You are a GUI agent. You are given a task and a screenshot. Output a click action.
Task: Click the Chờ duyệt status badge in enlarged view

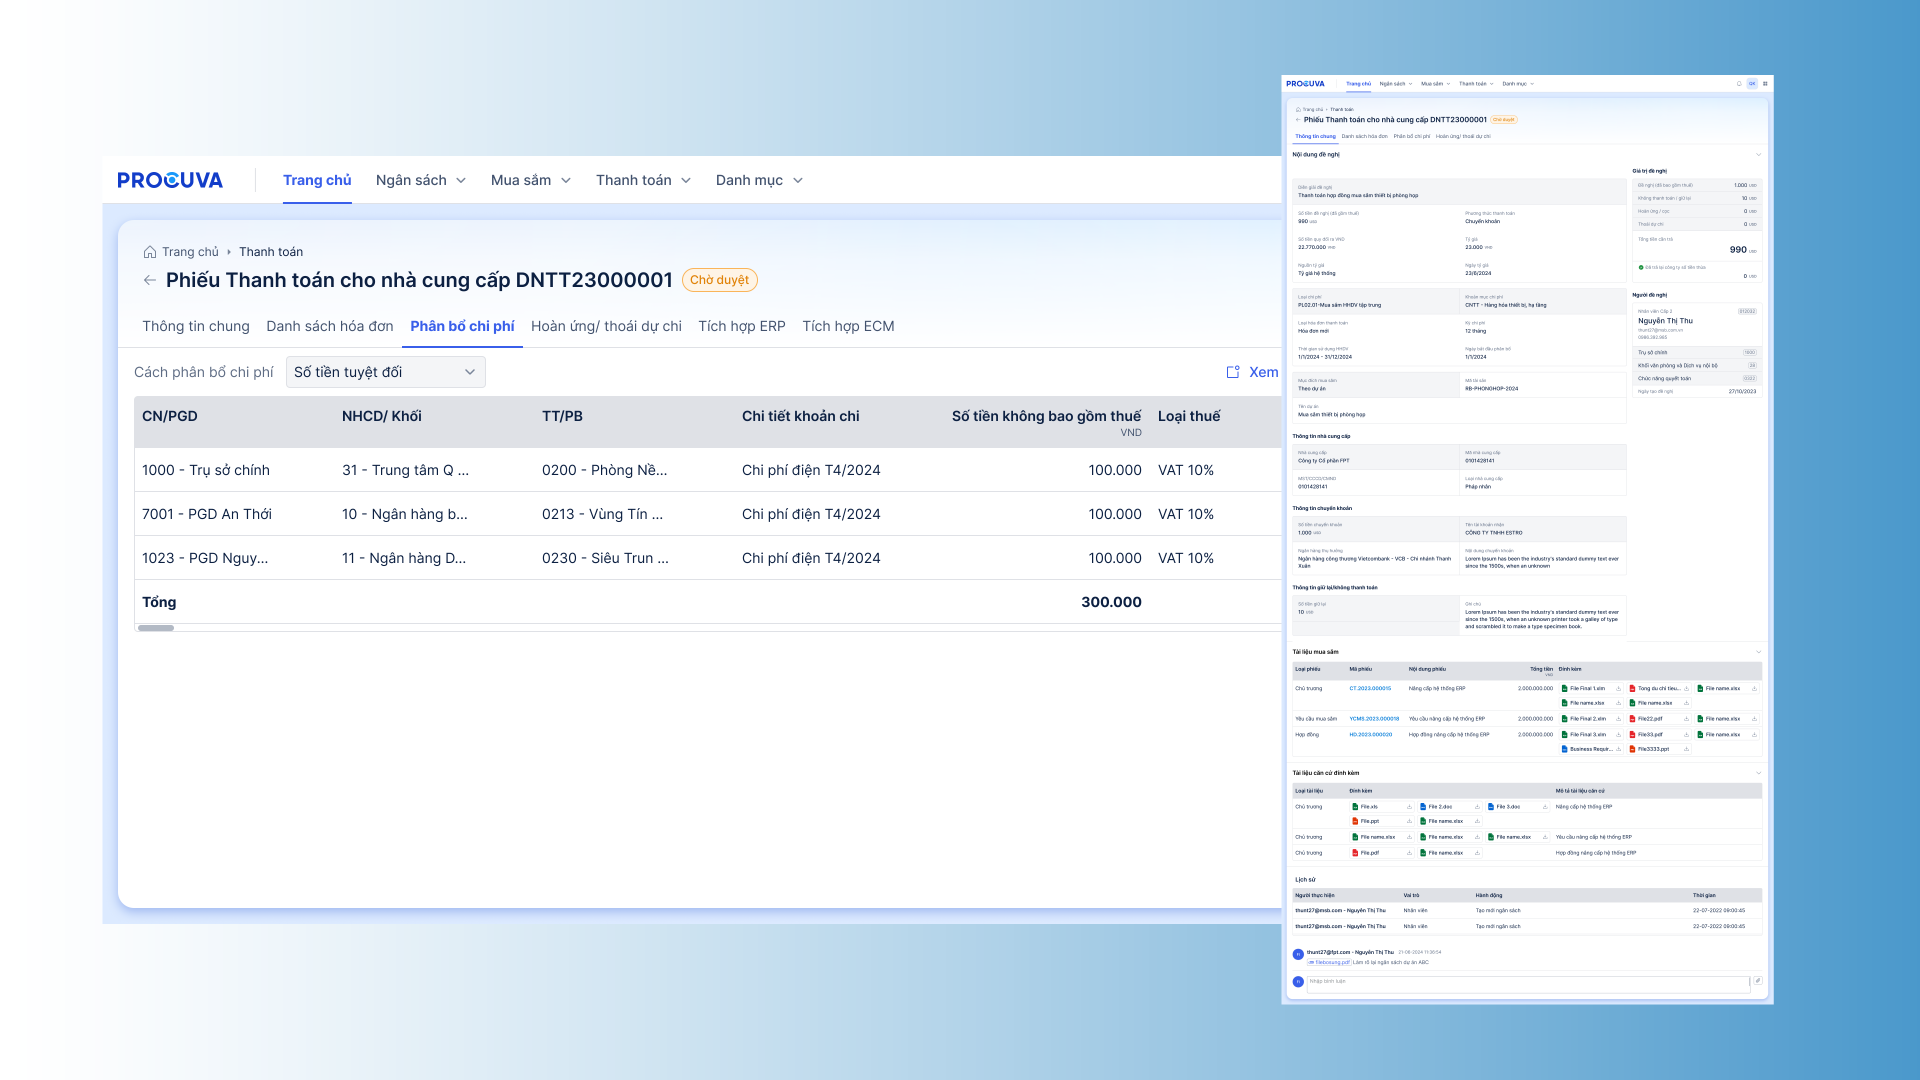point(720,280)
